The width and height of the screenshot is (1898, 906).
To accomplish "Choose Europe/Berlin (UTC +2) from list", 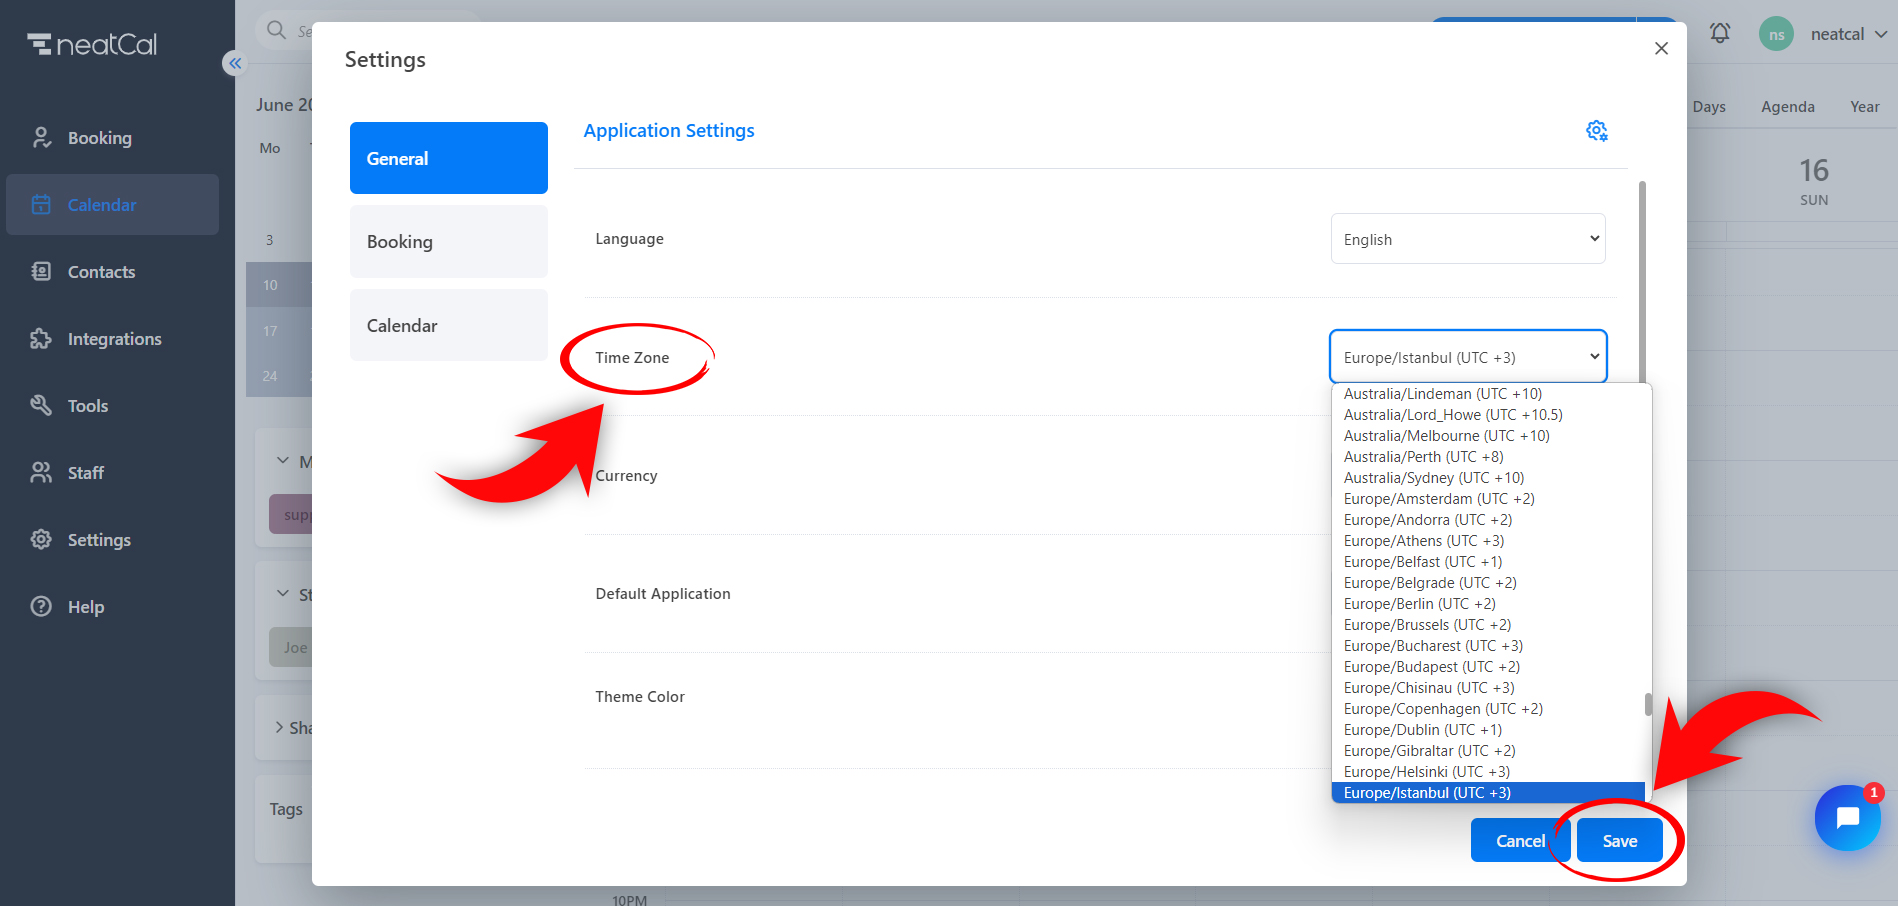I will pyautogui.click(x=1419, y=604).
